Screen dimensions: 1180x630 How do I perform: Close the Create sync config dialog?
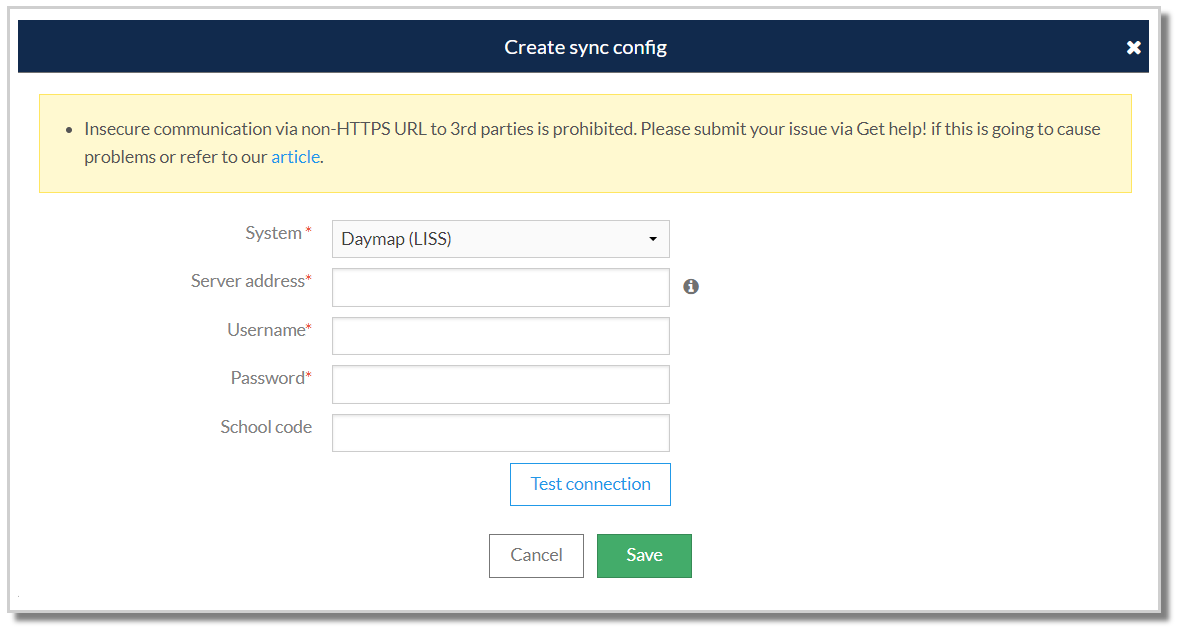(x=1133, y=48)
